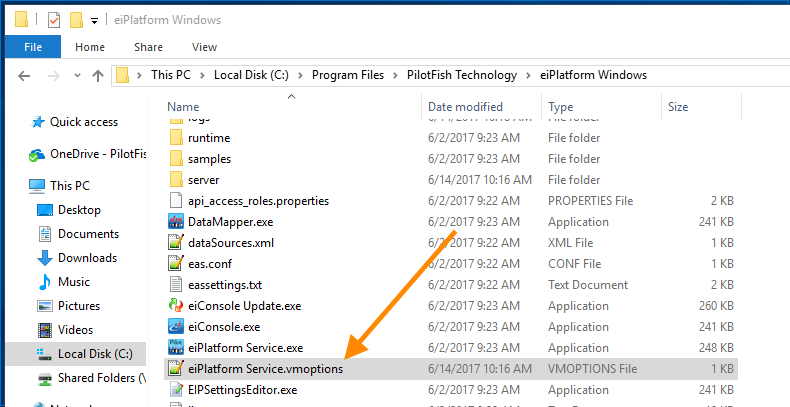Select the EIPSettingsEditor.exe file name
Viewport: 790px width, 407px height.
coord(242,390)
